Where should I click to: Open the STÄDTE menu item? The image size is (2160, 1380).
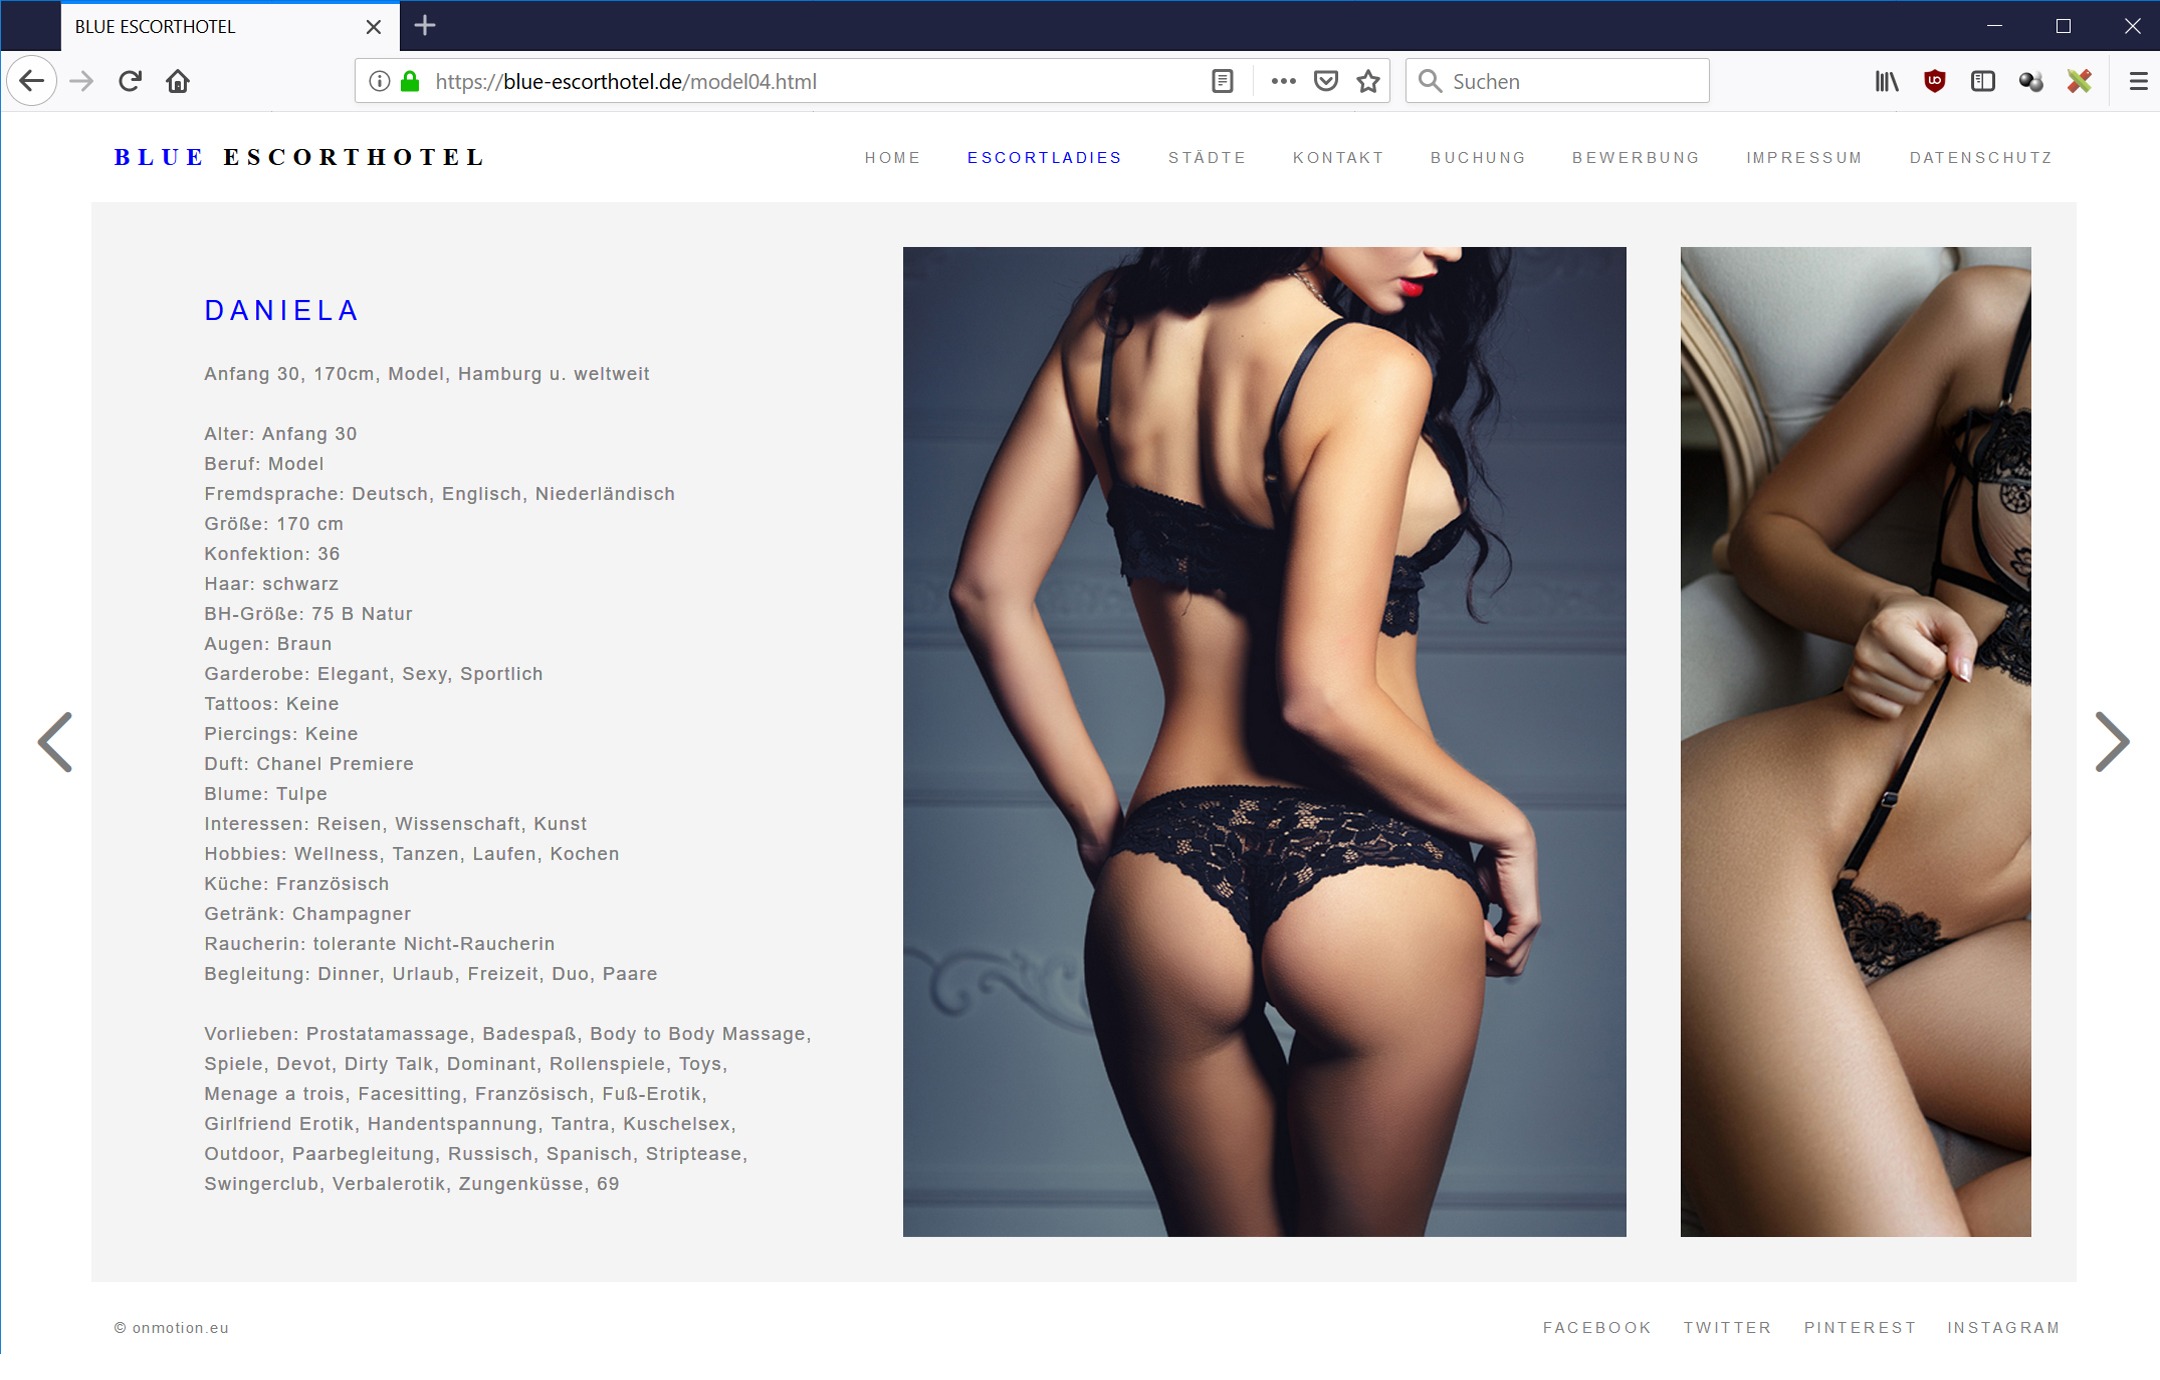(x=1207, y=158)
